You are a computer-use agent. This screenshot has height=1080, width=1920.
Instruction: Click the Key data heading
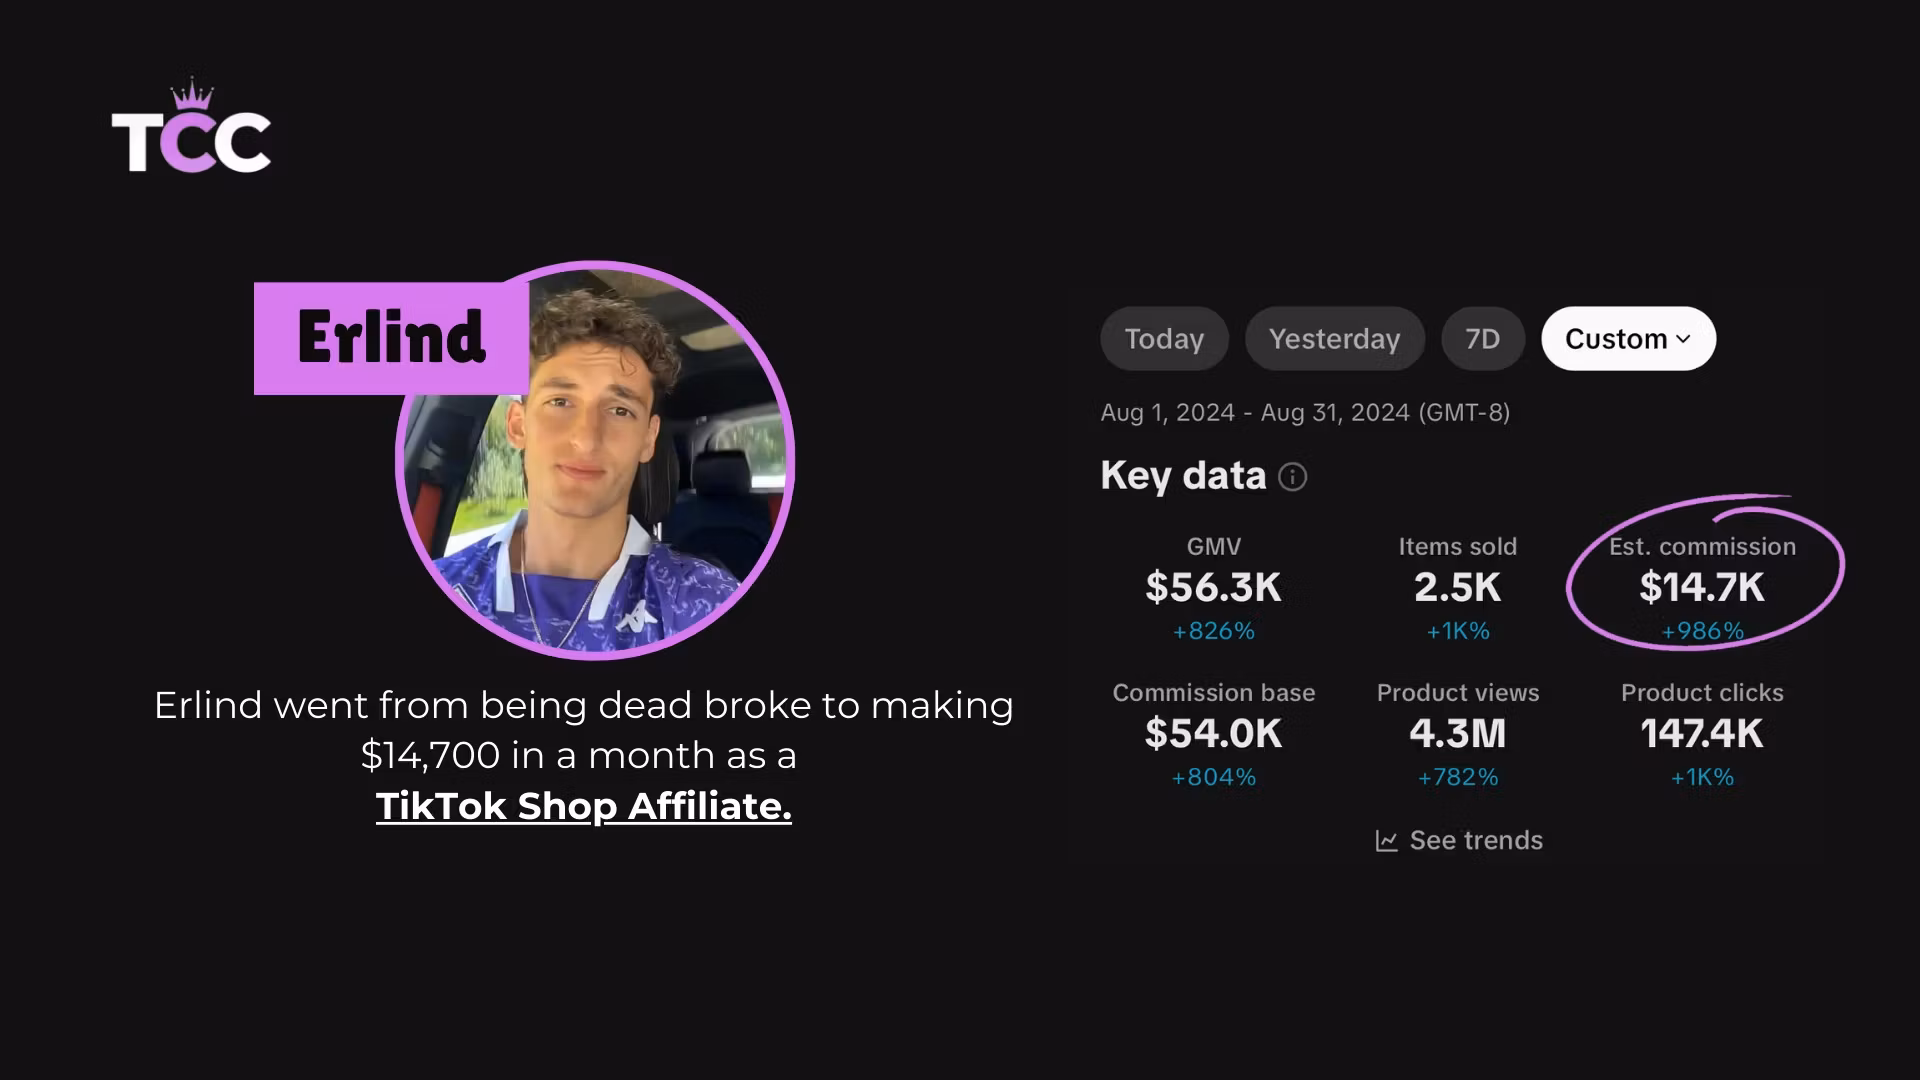pyautogui.click(x=1183, y=476)
